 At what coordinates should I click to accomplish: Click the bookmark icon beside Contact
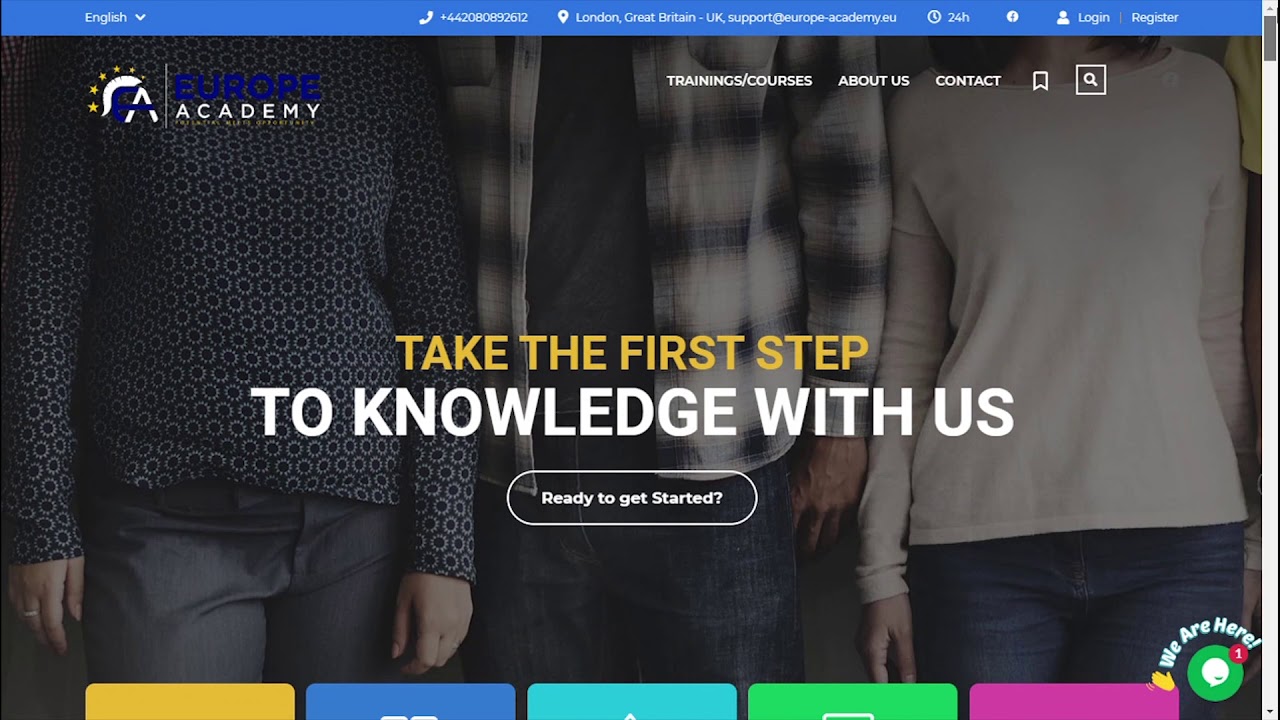(1040, 81)
